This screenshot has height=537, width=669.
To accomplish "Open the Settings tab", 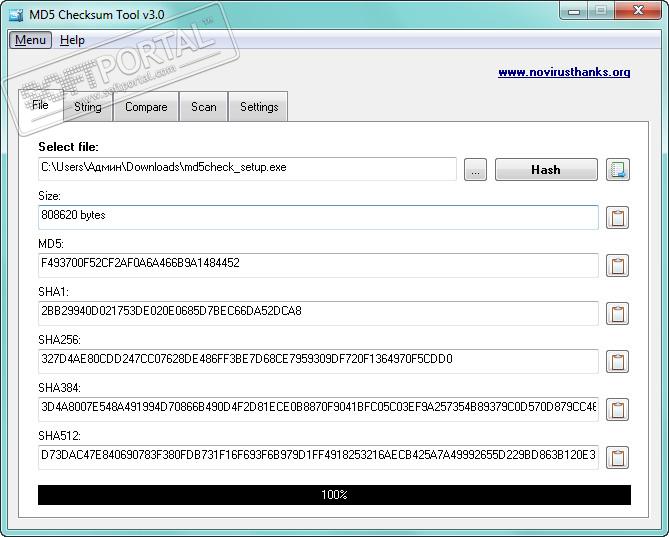I will point(259,107).
